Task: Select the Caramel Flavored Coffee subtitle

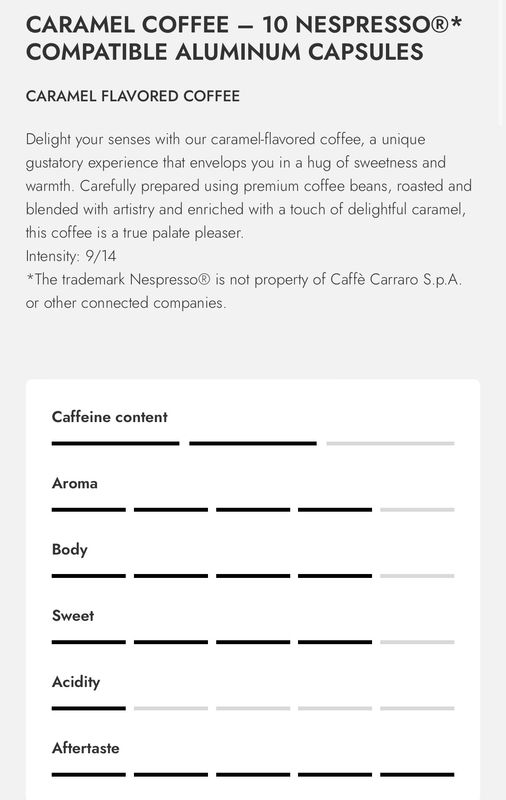Action: coord(133,96)
